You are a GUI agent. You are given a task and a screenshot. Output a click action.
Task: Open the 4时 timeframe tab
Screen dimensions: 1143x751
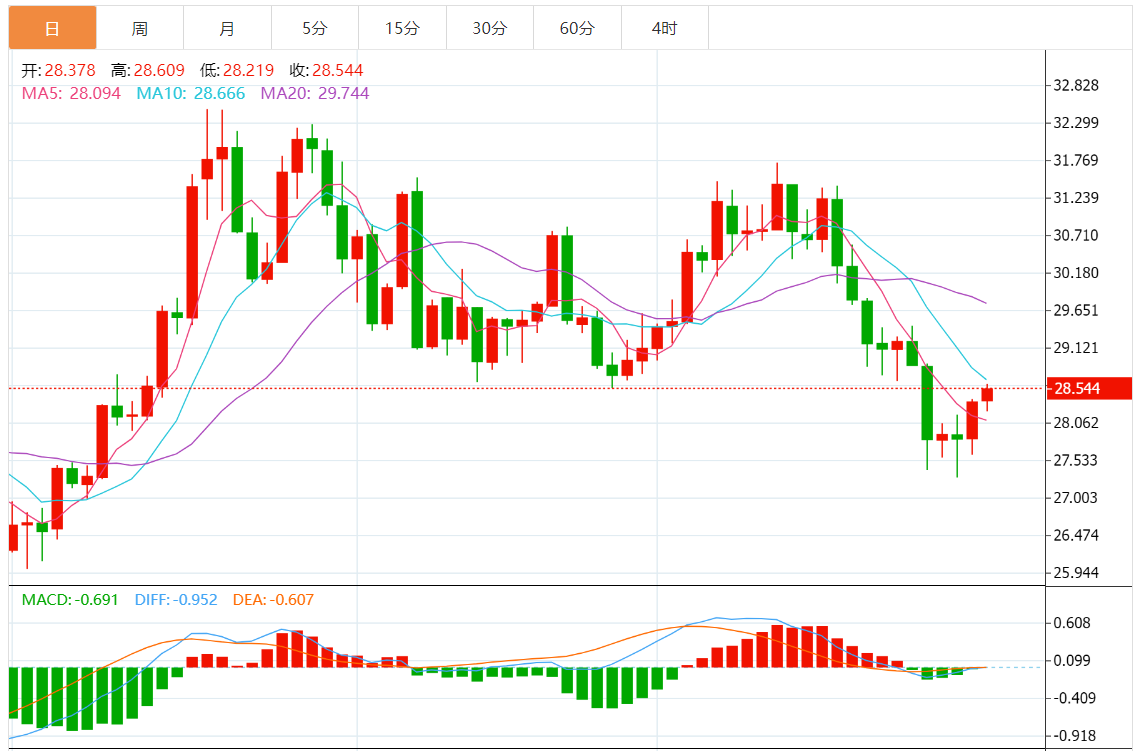coord(665,28)
